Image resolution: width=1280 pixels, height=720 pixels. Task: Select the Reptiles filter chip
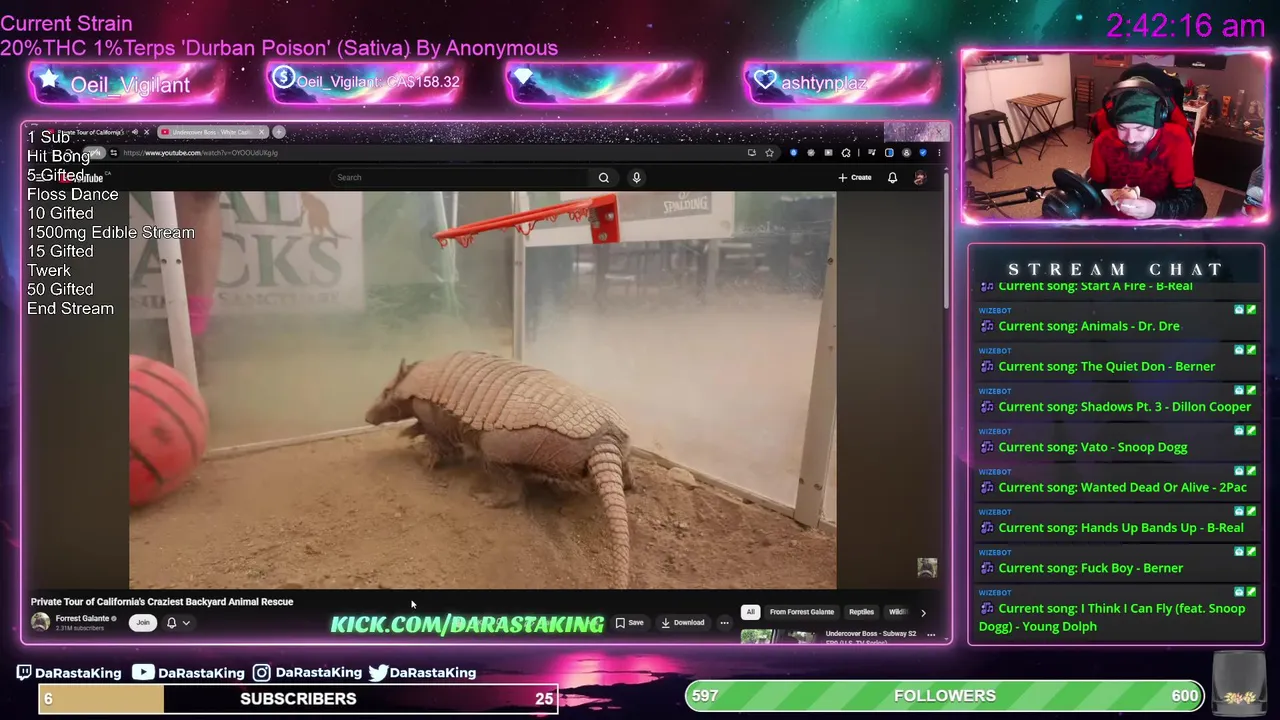click(x=861, y=612)
